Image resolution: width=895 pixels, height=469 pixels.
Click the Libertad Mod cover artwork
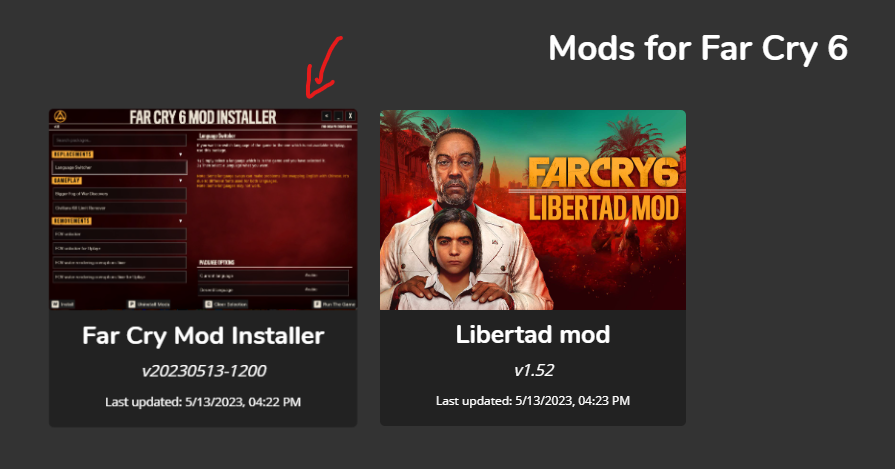pos(533,210)
